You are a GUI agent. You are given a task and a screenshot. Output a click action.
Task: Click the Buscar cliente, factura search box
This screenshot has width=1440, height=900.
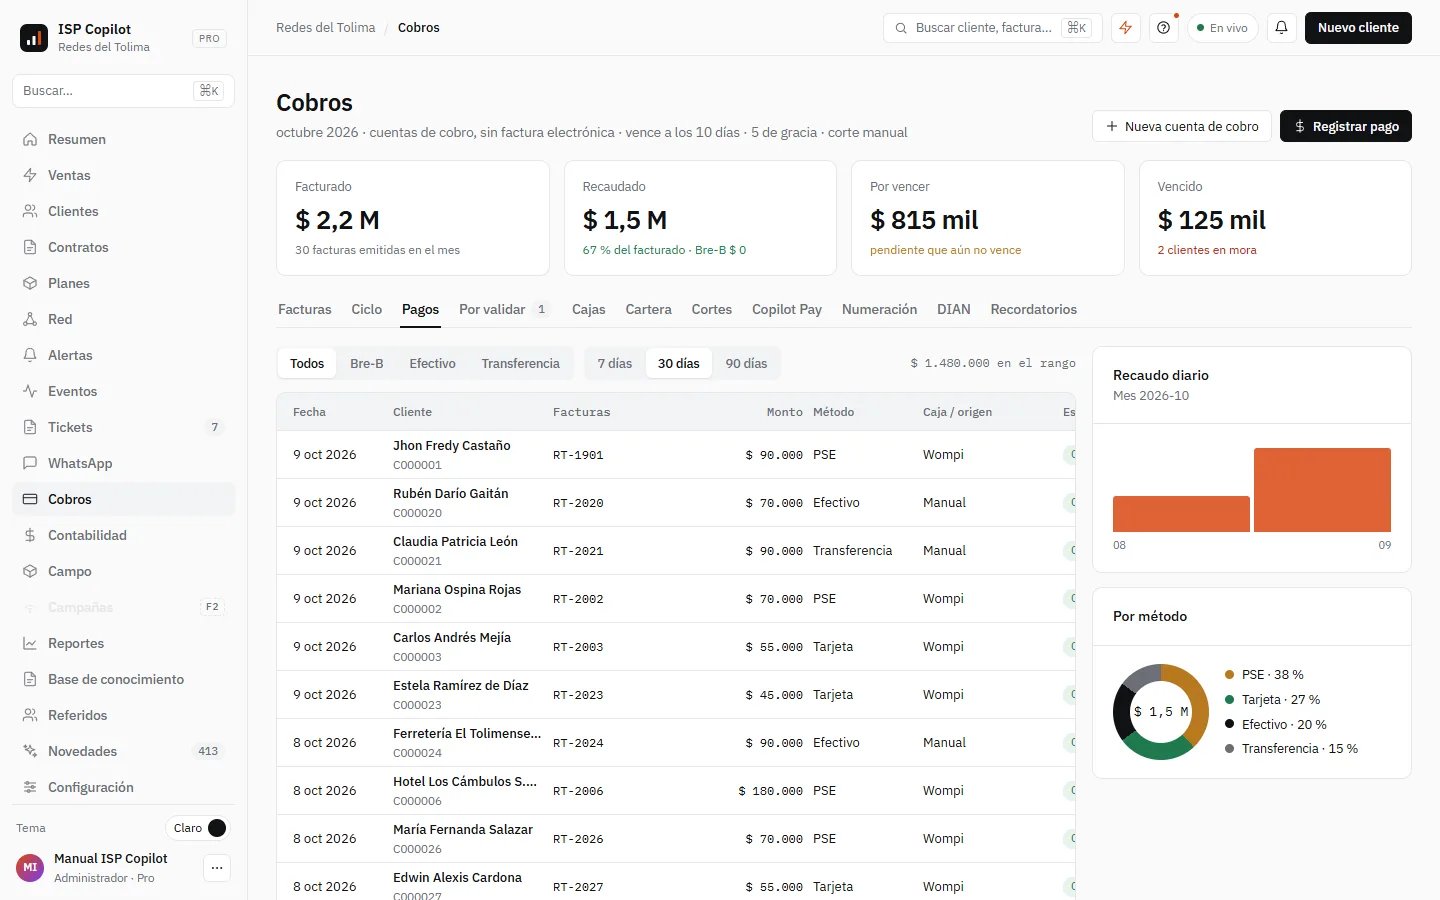[992, 28]
